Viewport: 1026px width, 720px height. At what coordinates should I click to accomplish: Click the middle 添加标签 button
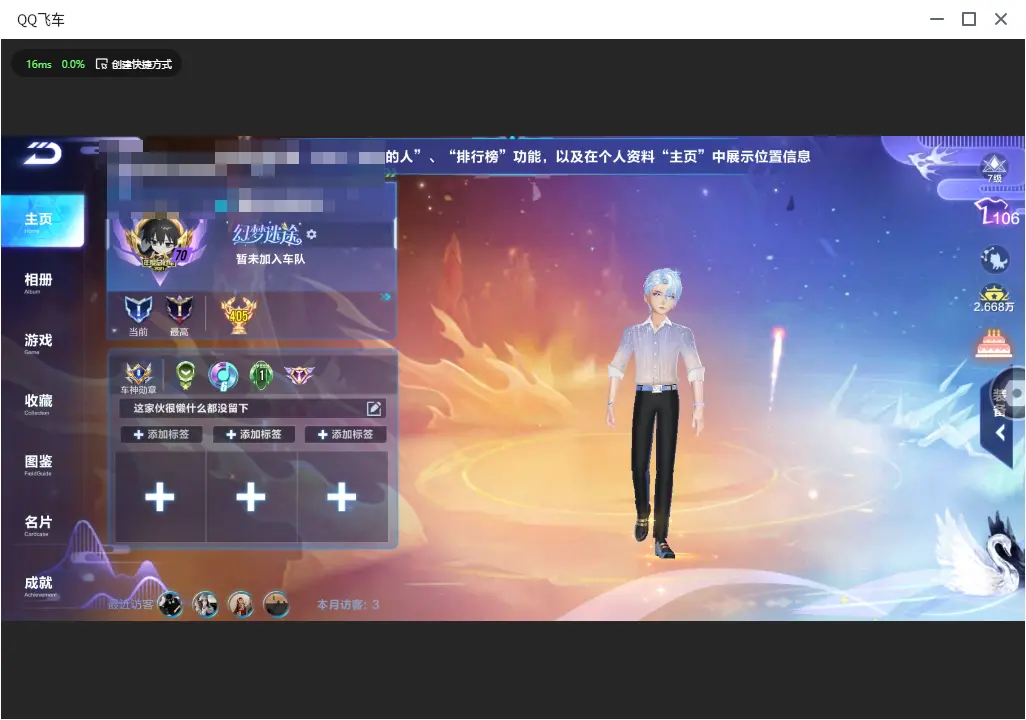[253, 435]
